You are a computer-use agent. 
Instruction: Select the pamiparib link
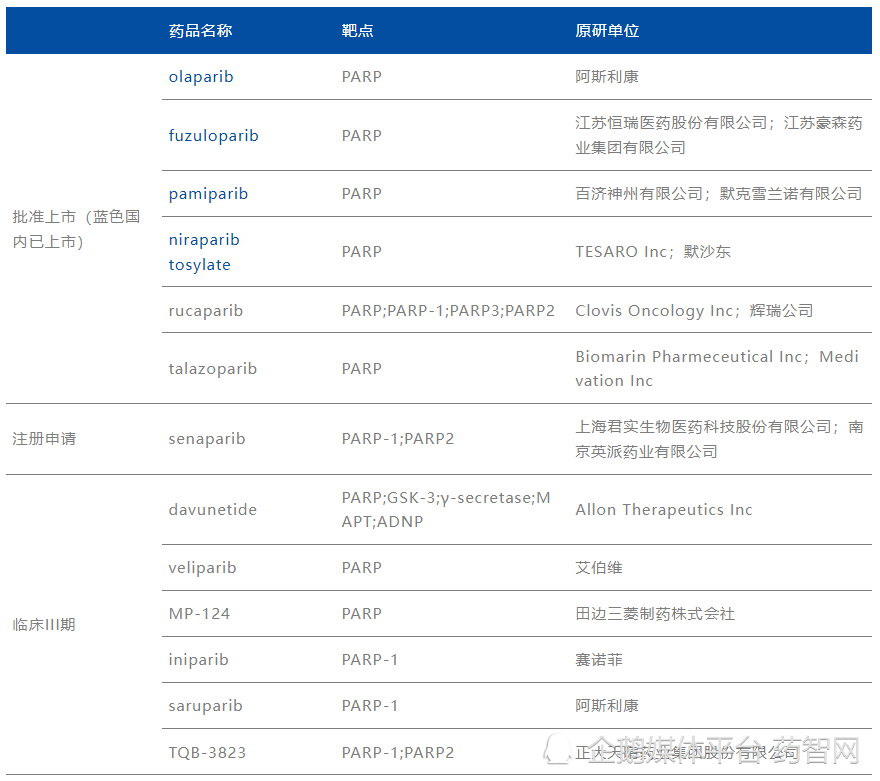208,194
